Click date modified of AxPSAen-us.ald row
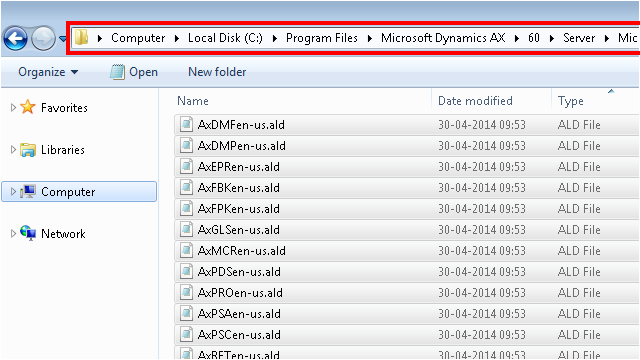This screenshot has width=640, height=360. tap(482, 314)
